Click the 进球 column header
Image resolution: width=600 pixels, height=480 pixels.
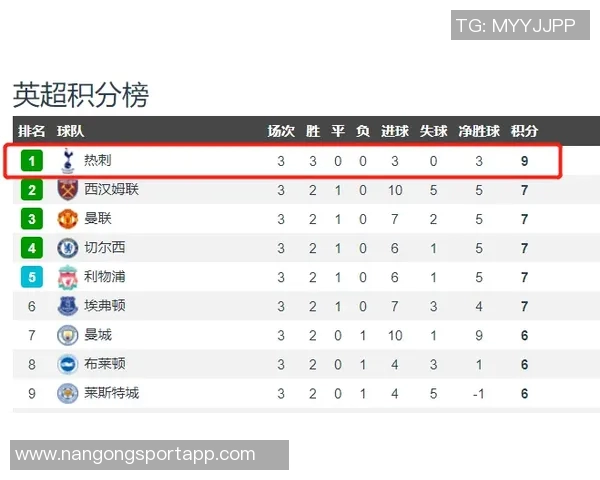[x=395, y=131]
